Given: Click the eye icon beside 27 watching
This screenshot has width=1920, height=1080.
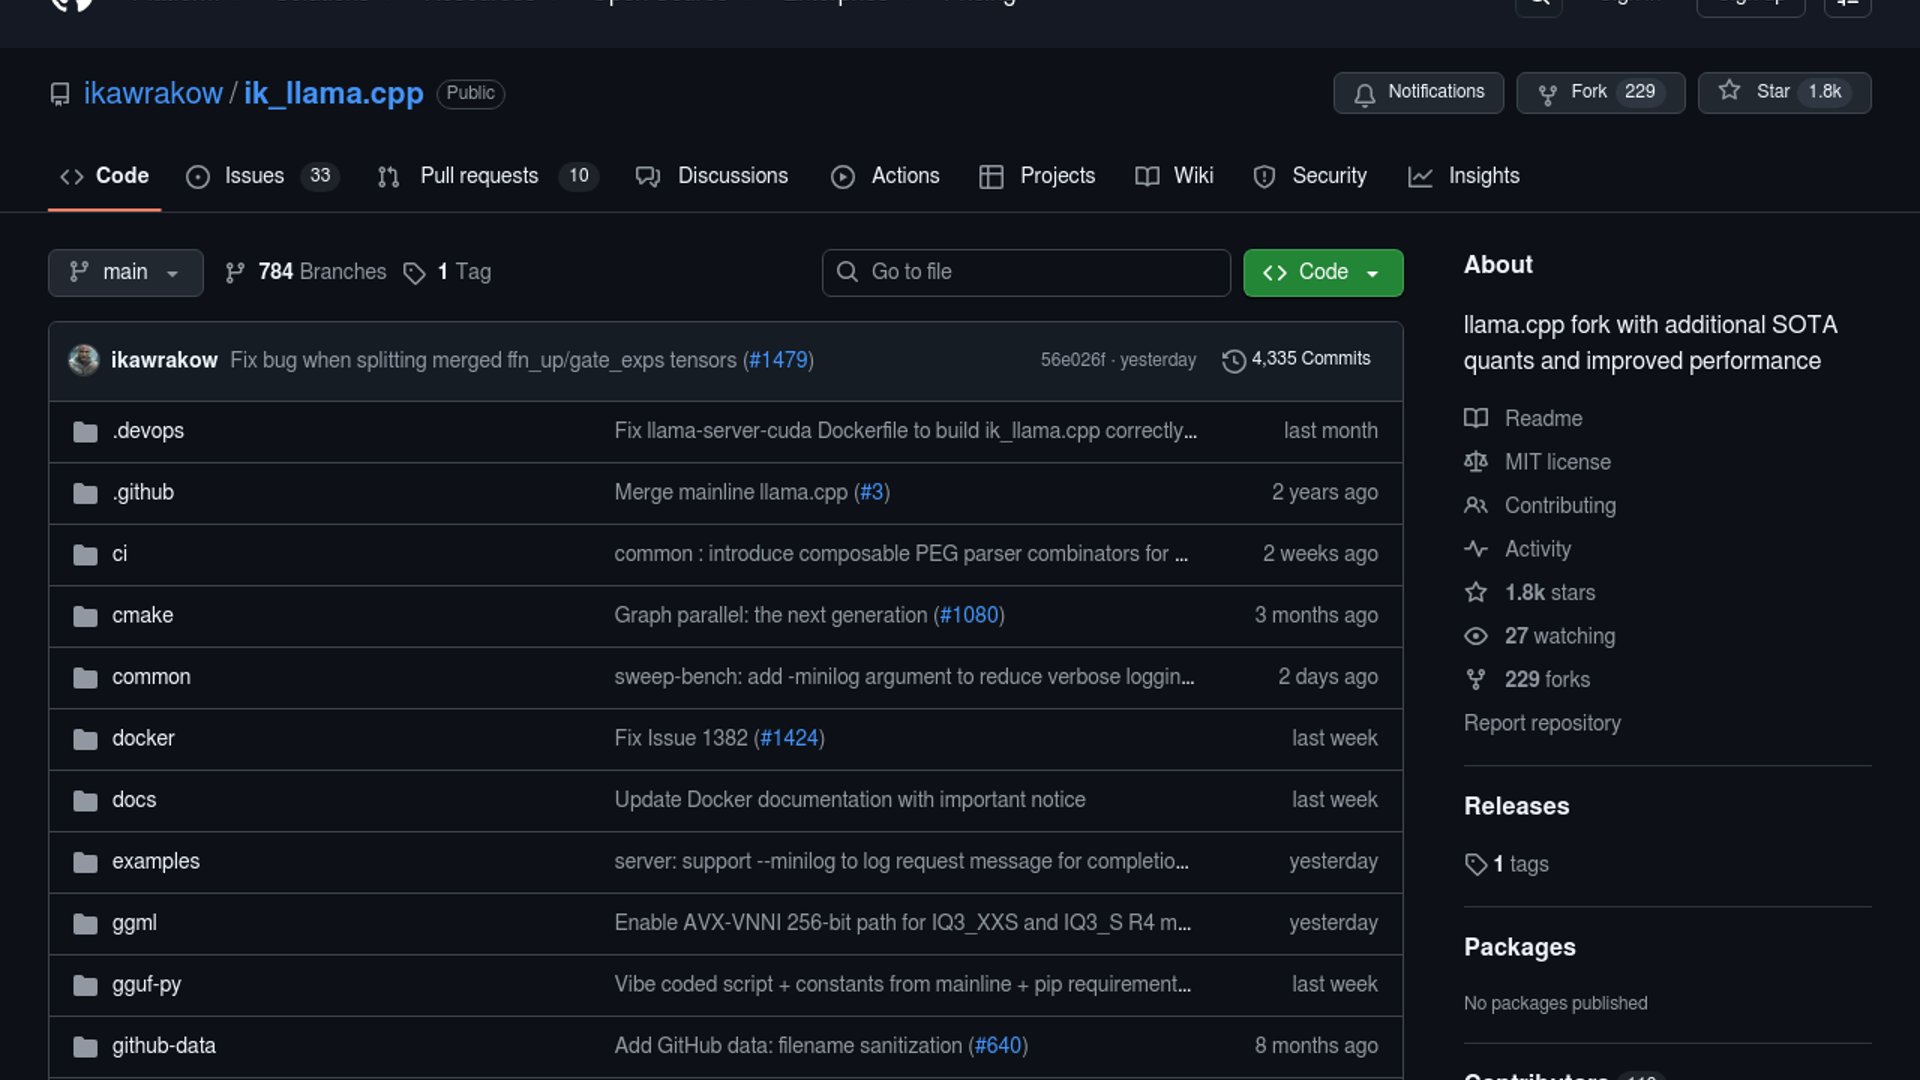Looking at the screenshot, I should pyautogui.click(x=1475, y=636).
